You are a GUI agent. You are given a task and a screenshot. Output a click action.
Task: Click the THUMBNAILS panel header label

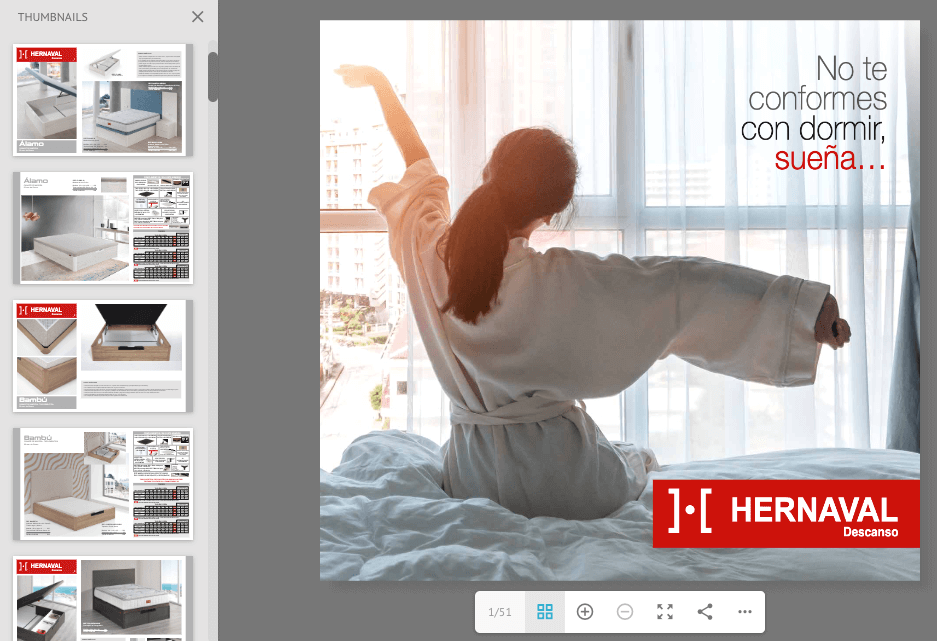pyautogui.click(x=52, y=17)
